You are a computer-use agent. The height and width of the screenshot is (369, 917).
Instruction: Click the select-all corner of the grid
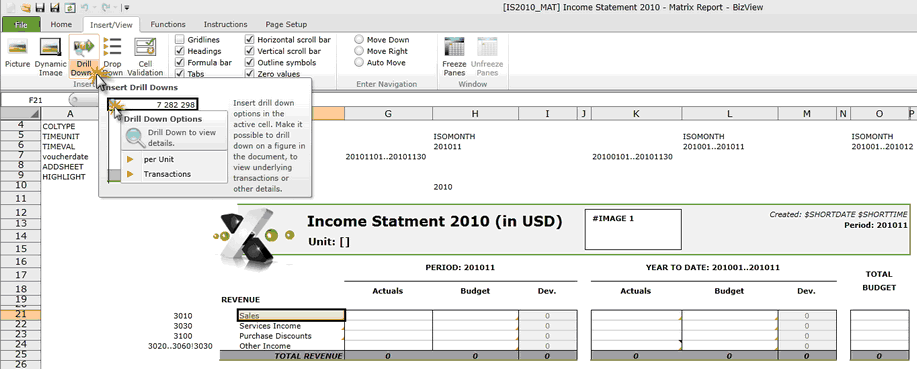click(x=20, y=113)
